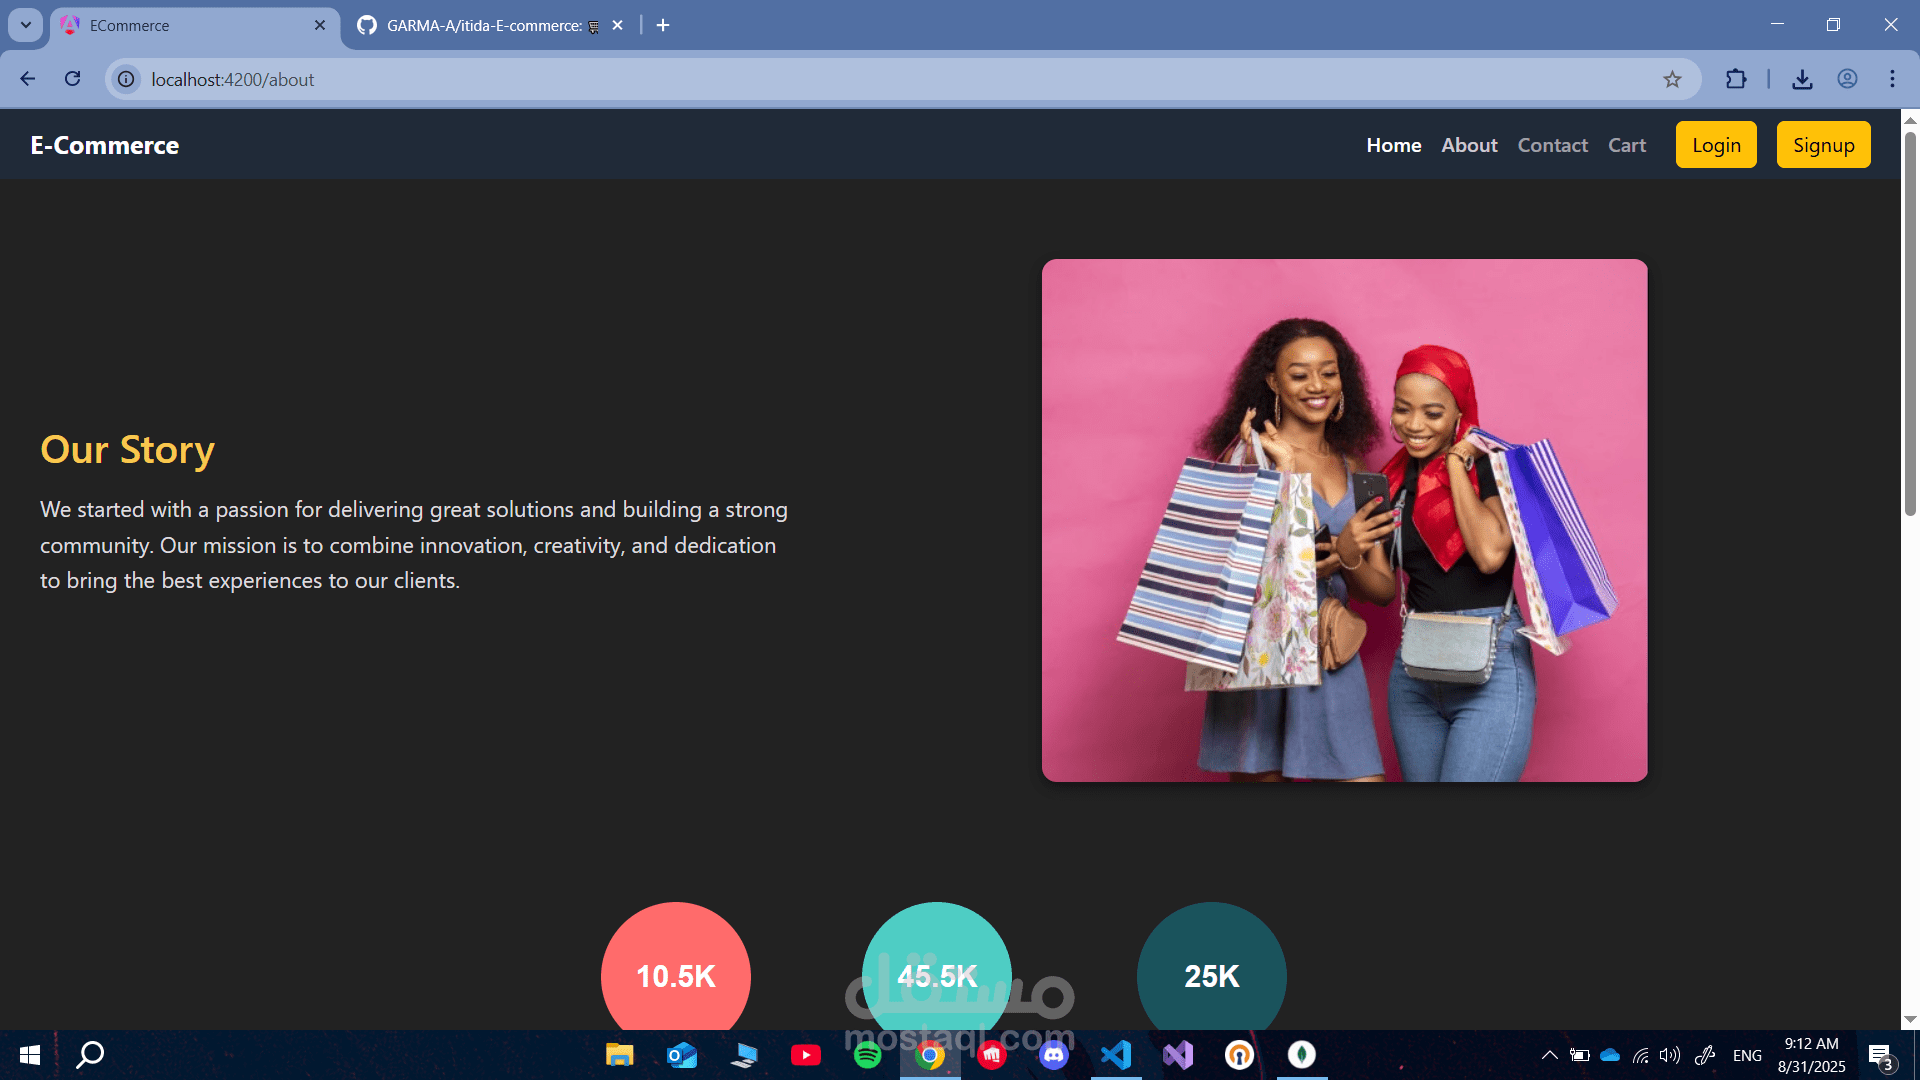Click the Chrome profile avatar icon
Image resolution: width=1920 pixels, height=1080 pixels.
(x=1847, y=79)
